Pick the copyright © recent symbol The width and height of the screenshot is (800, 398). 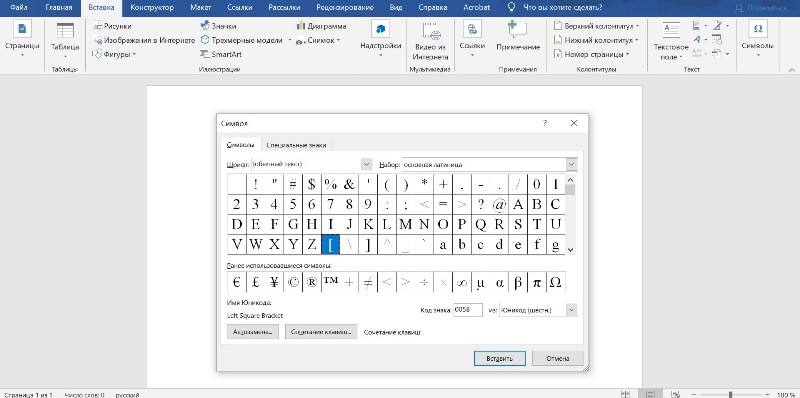293,282
